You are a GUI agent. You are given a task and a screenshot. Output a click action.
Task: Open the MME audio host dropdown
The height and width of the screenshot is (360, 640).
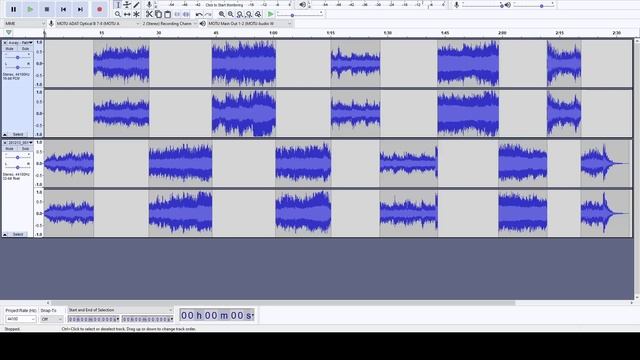point(24,24)
